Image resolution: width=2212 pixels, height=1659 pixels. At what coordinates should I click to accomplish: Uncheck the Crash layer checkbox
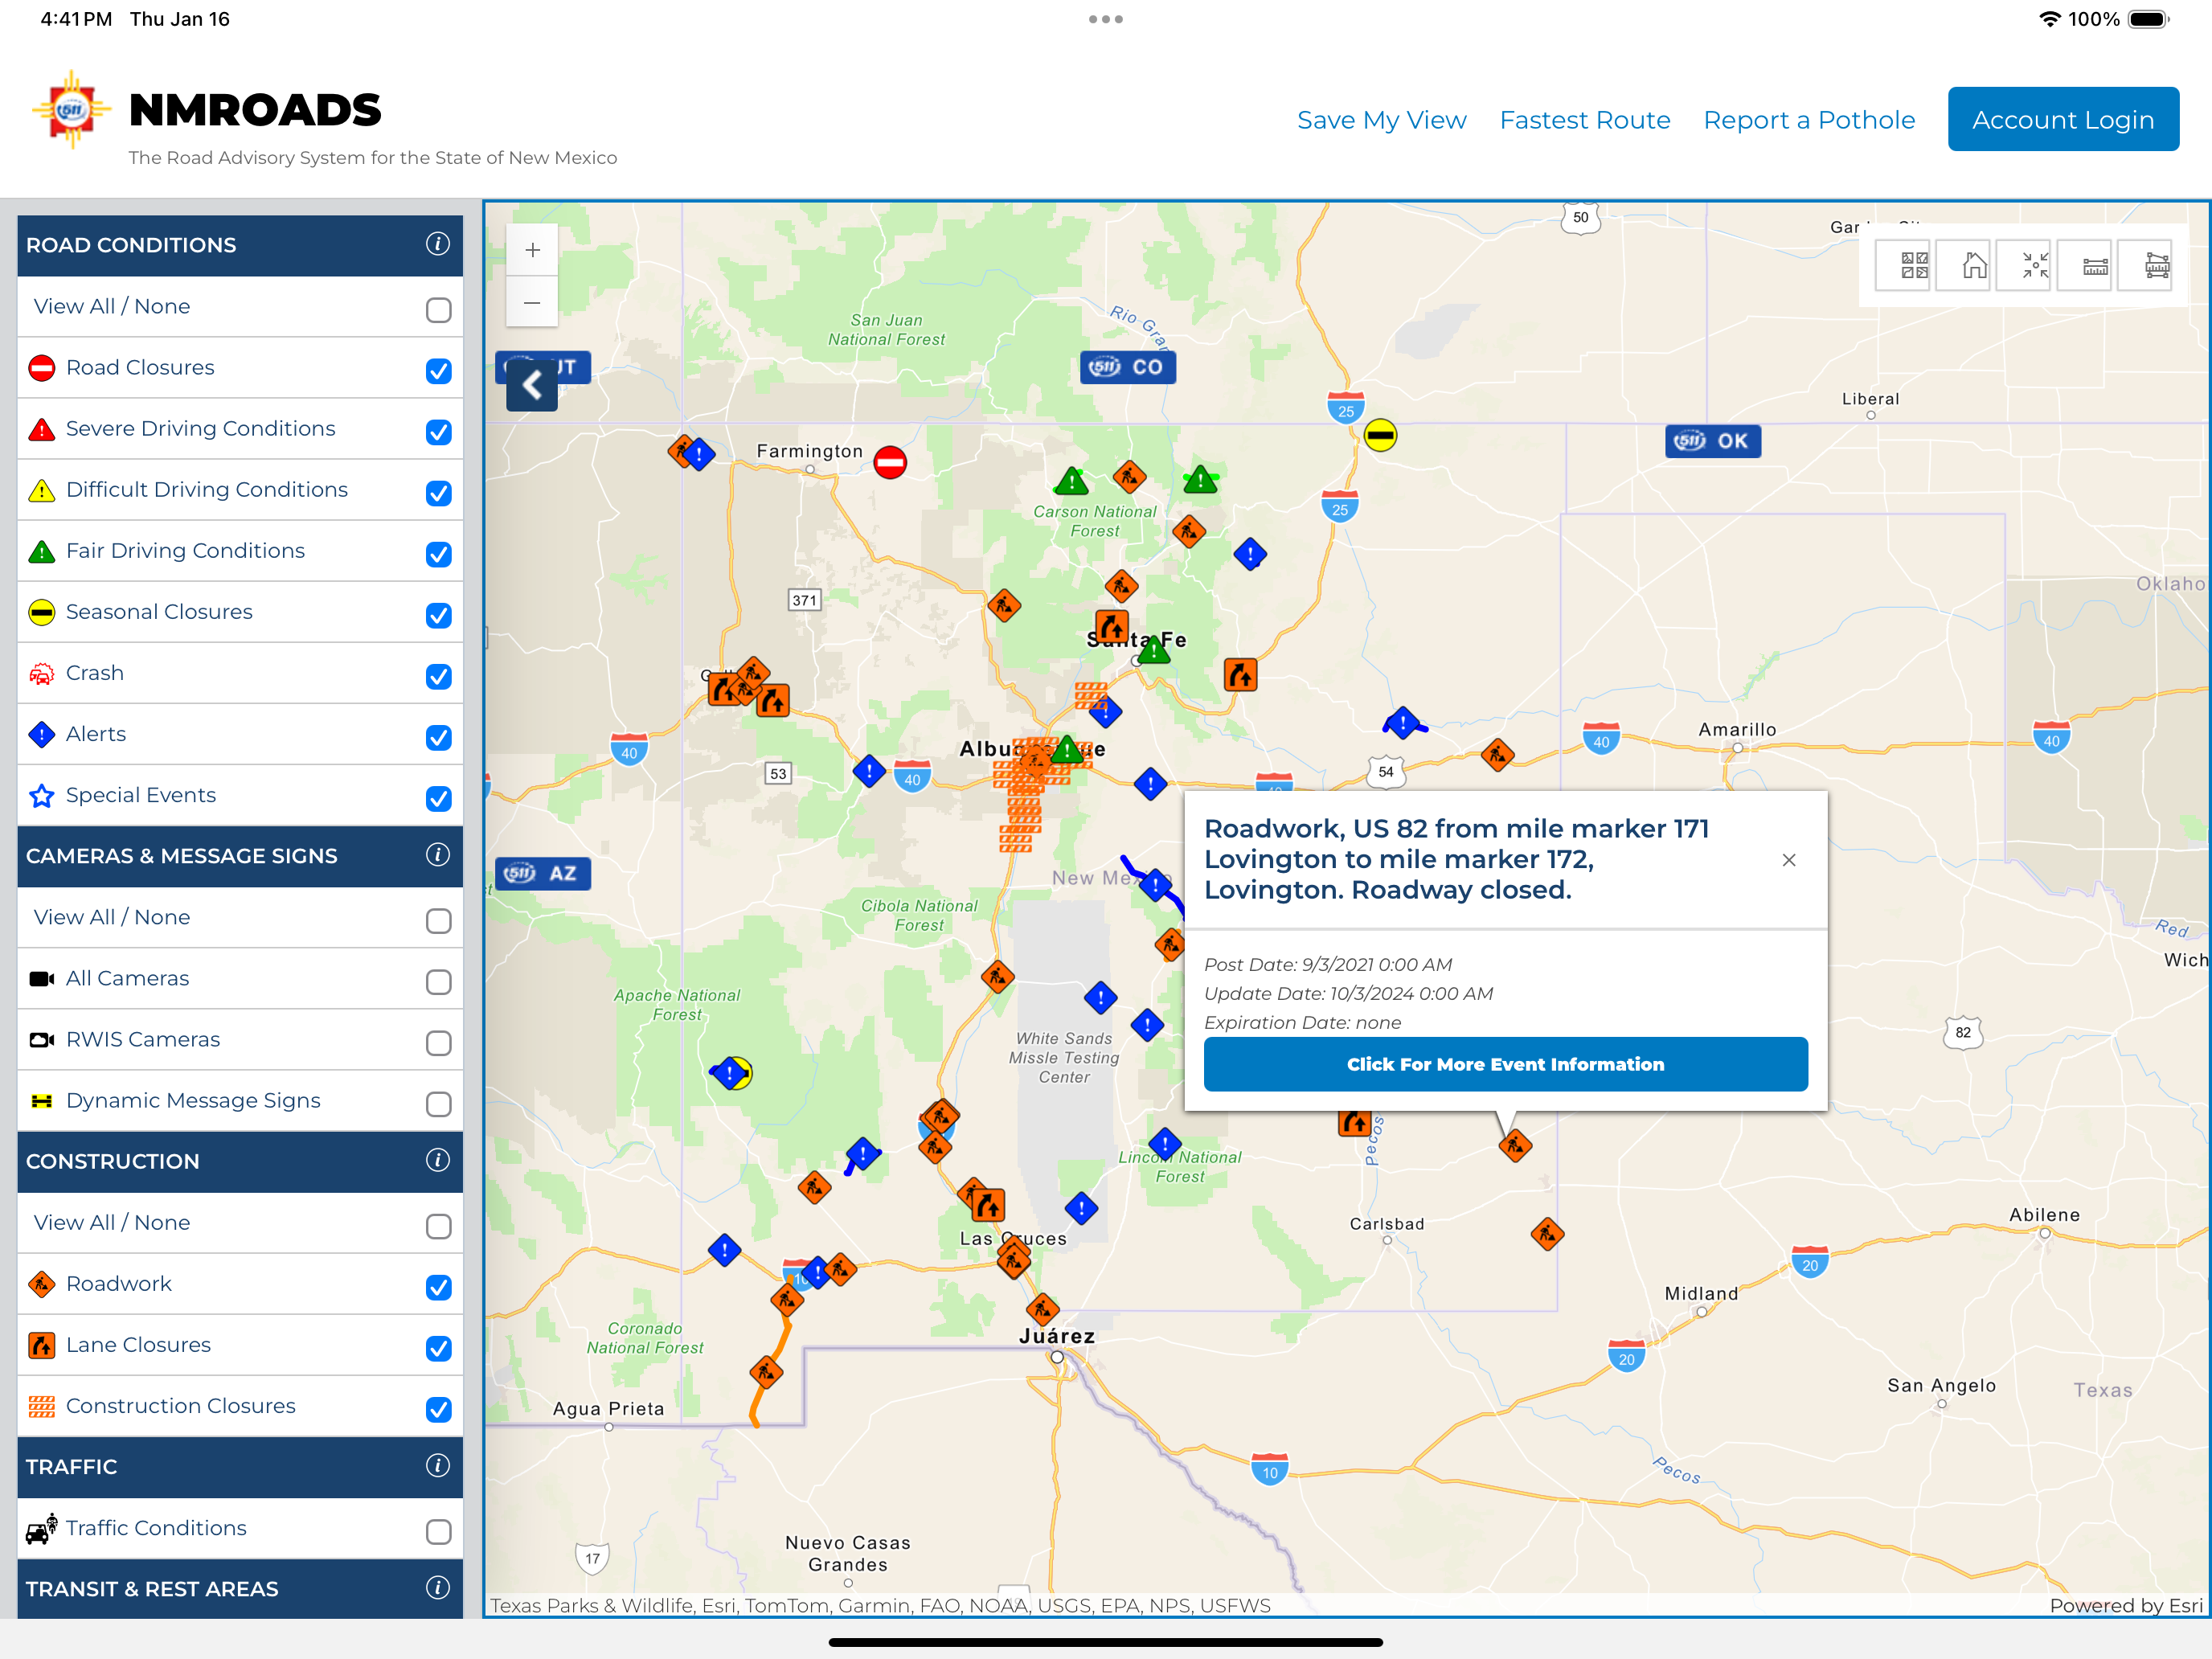(x=438, y=676)
